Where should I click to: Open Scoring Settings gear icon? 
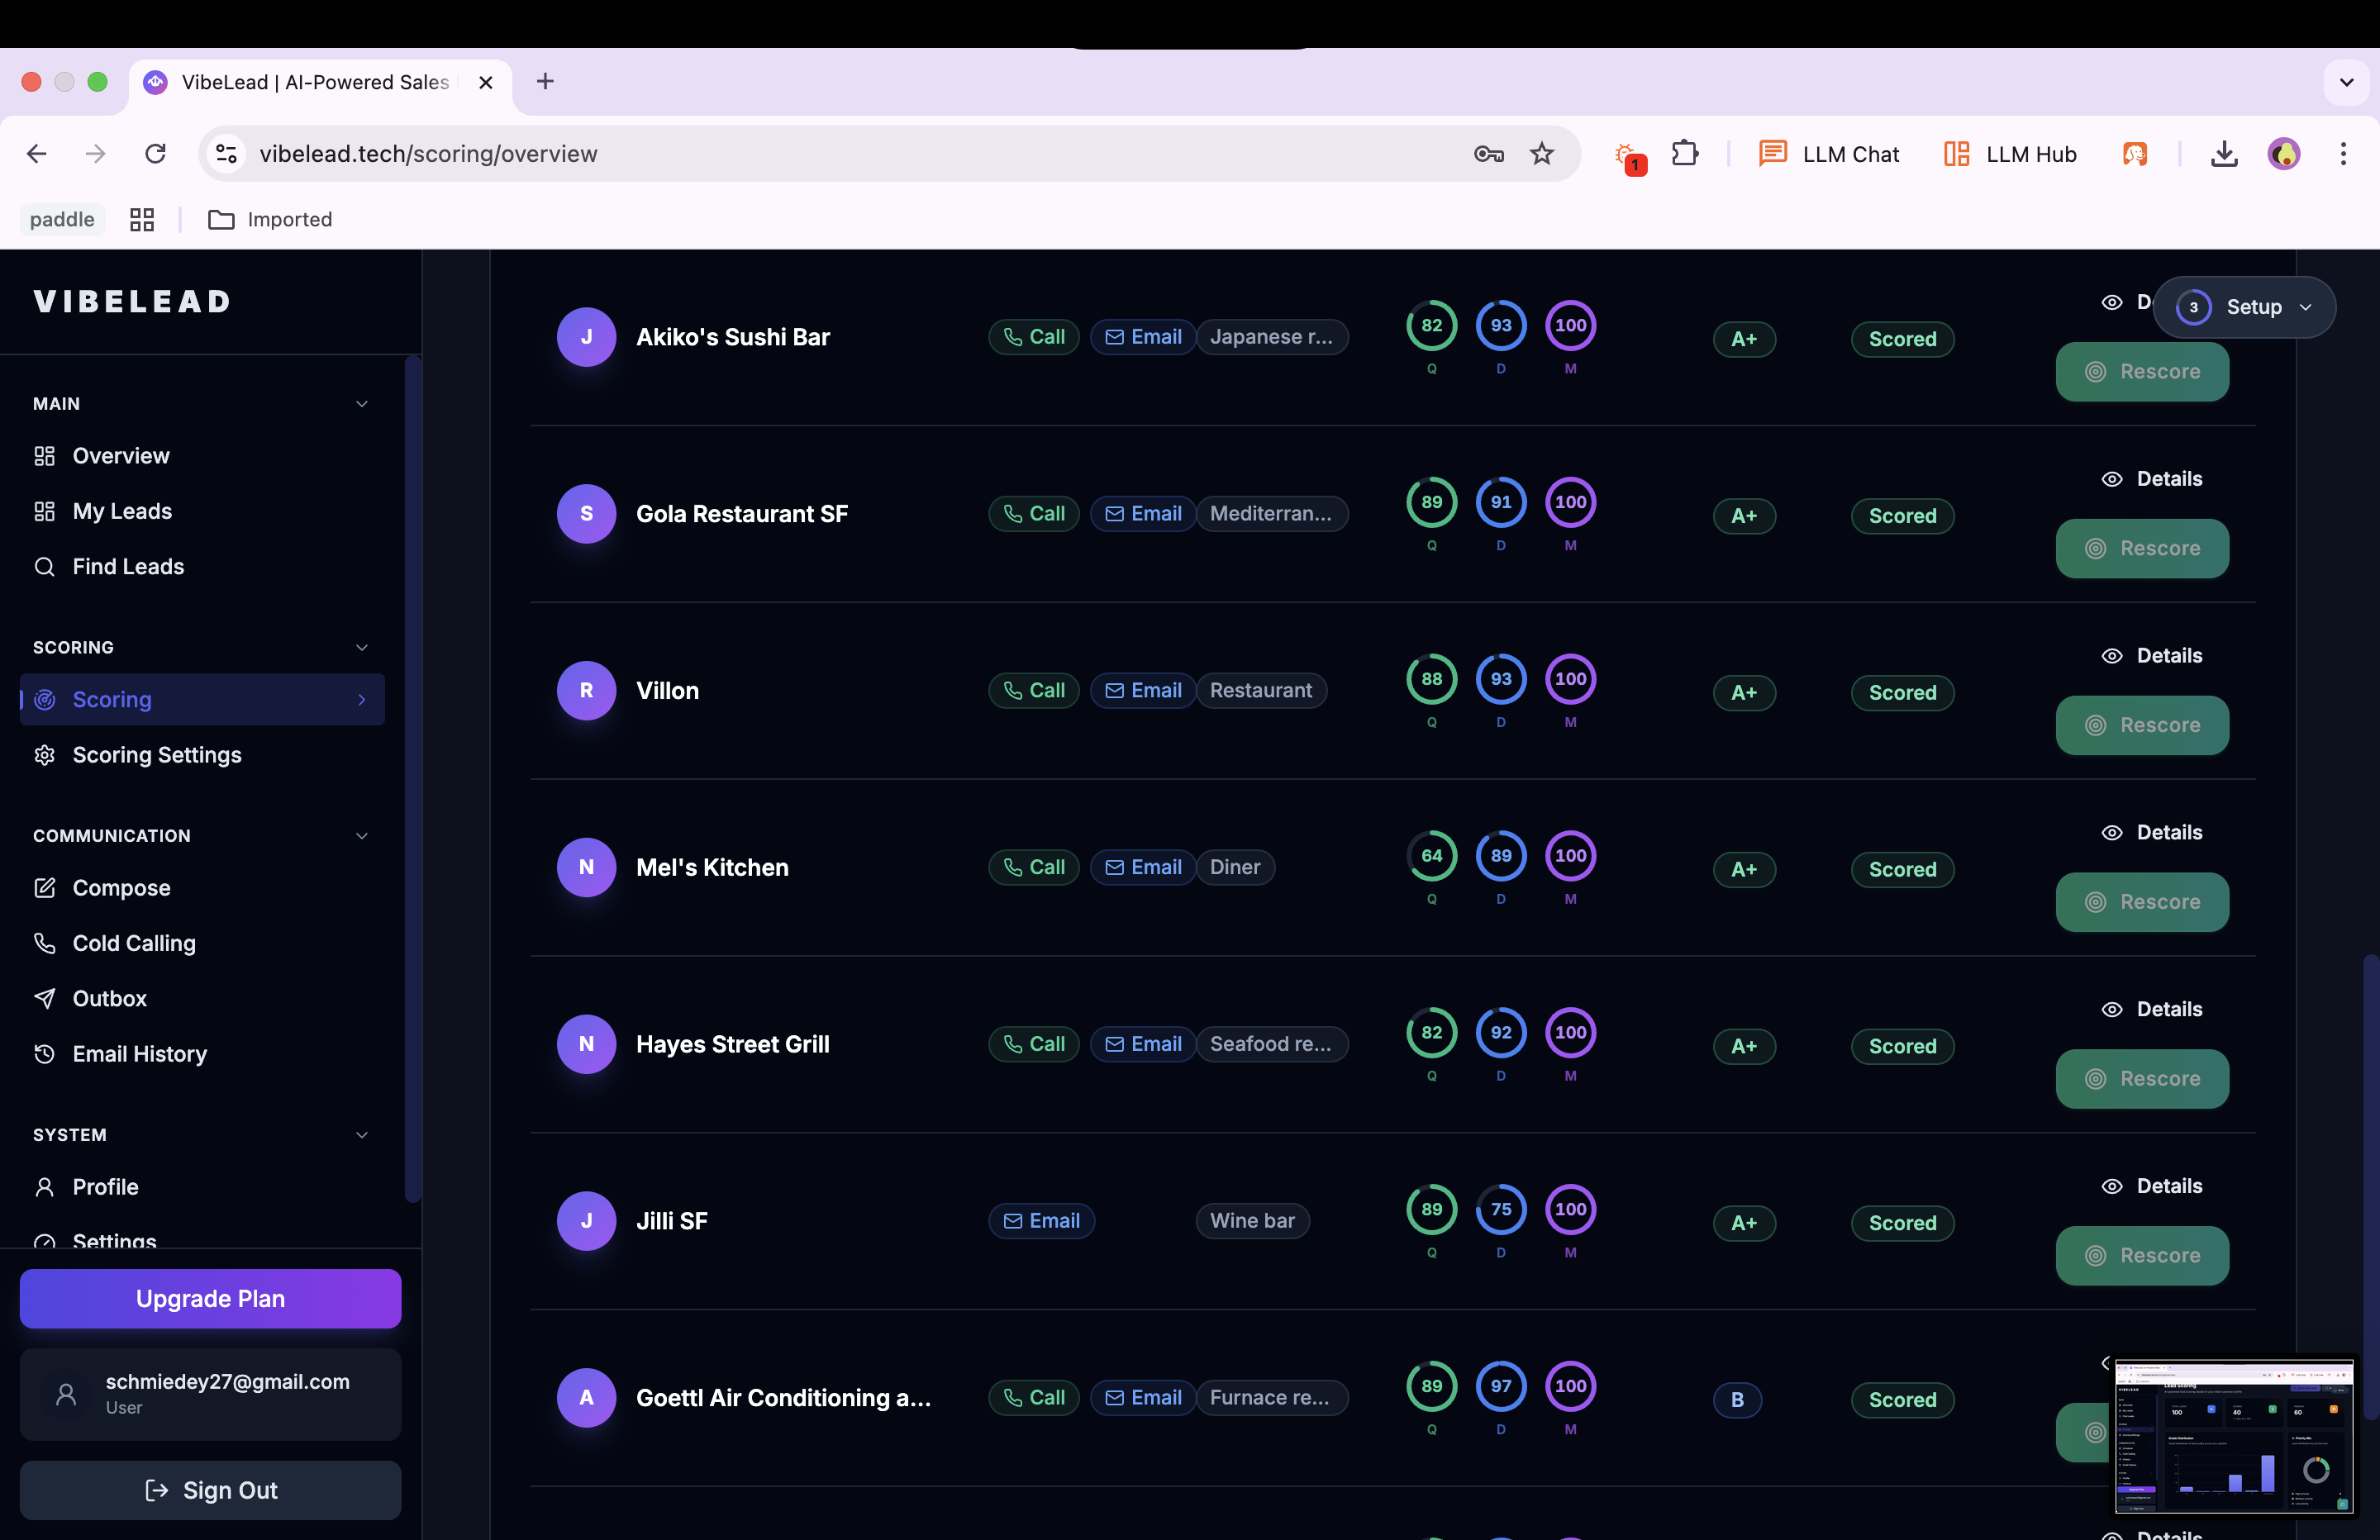[45, 755]
